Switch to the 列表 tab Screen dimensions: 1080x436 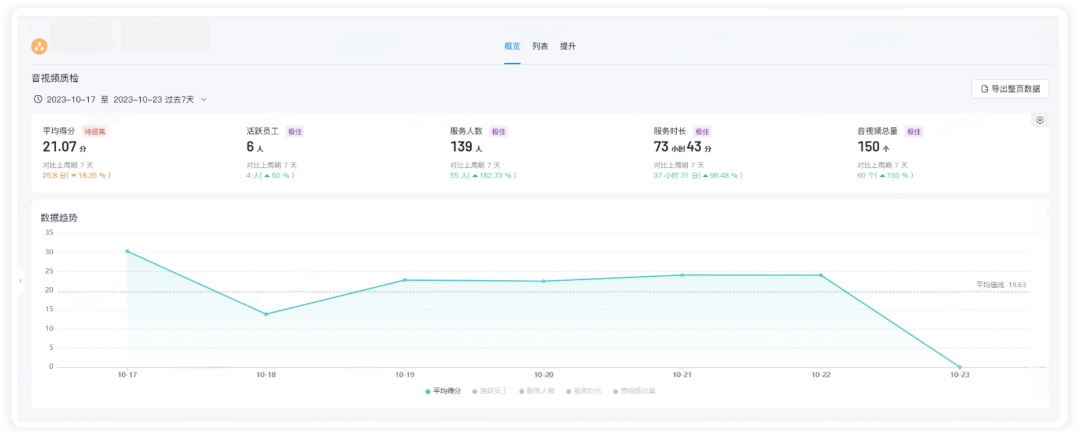point(540,46)
